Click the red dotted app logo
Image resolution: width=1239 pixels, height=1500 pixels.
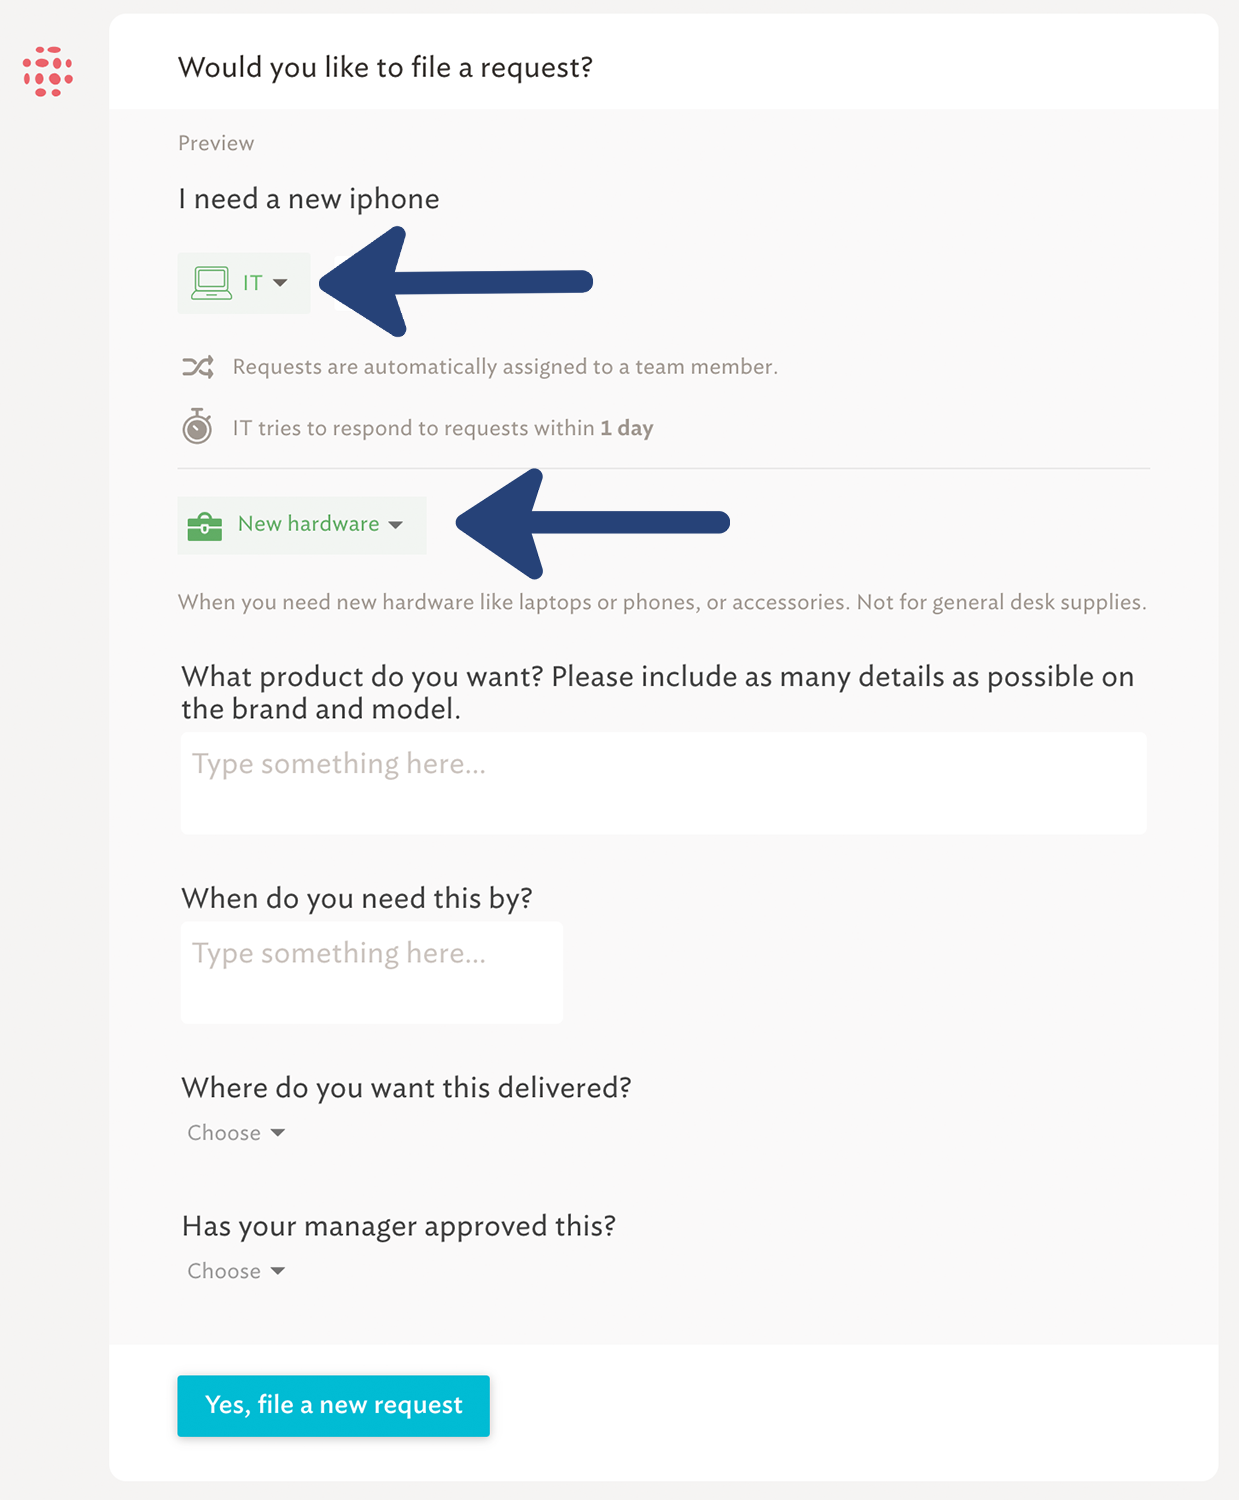(48, 71)
